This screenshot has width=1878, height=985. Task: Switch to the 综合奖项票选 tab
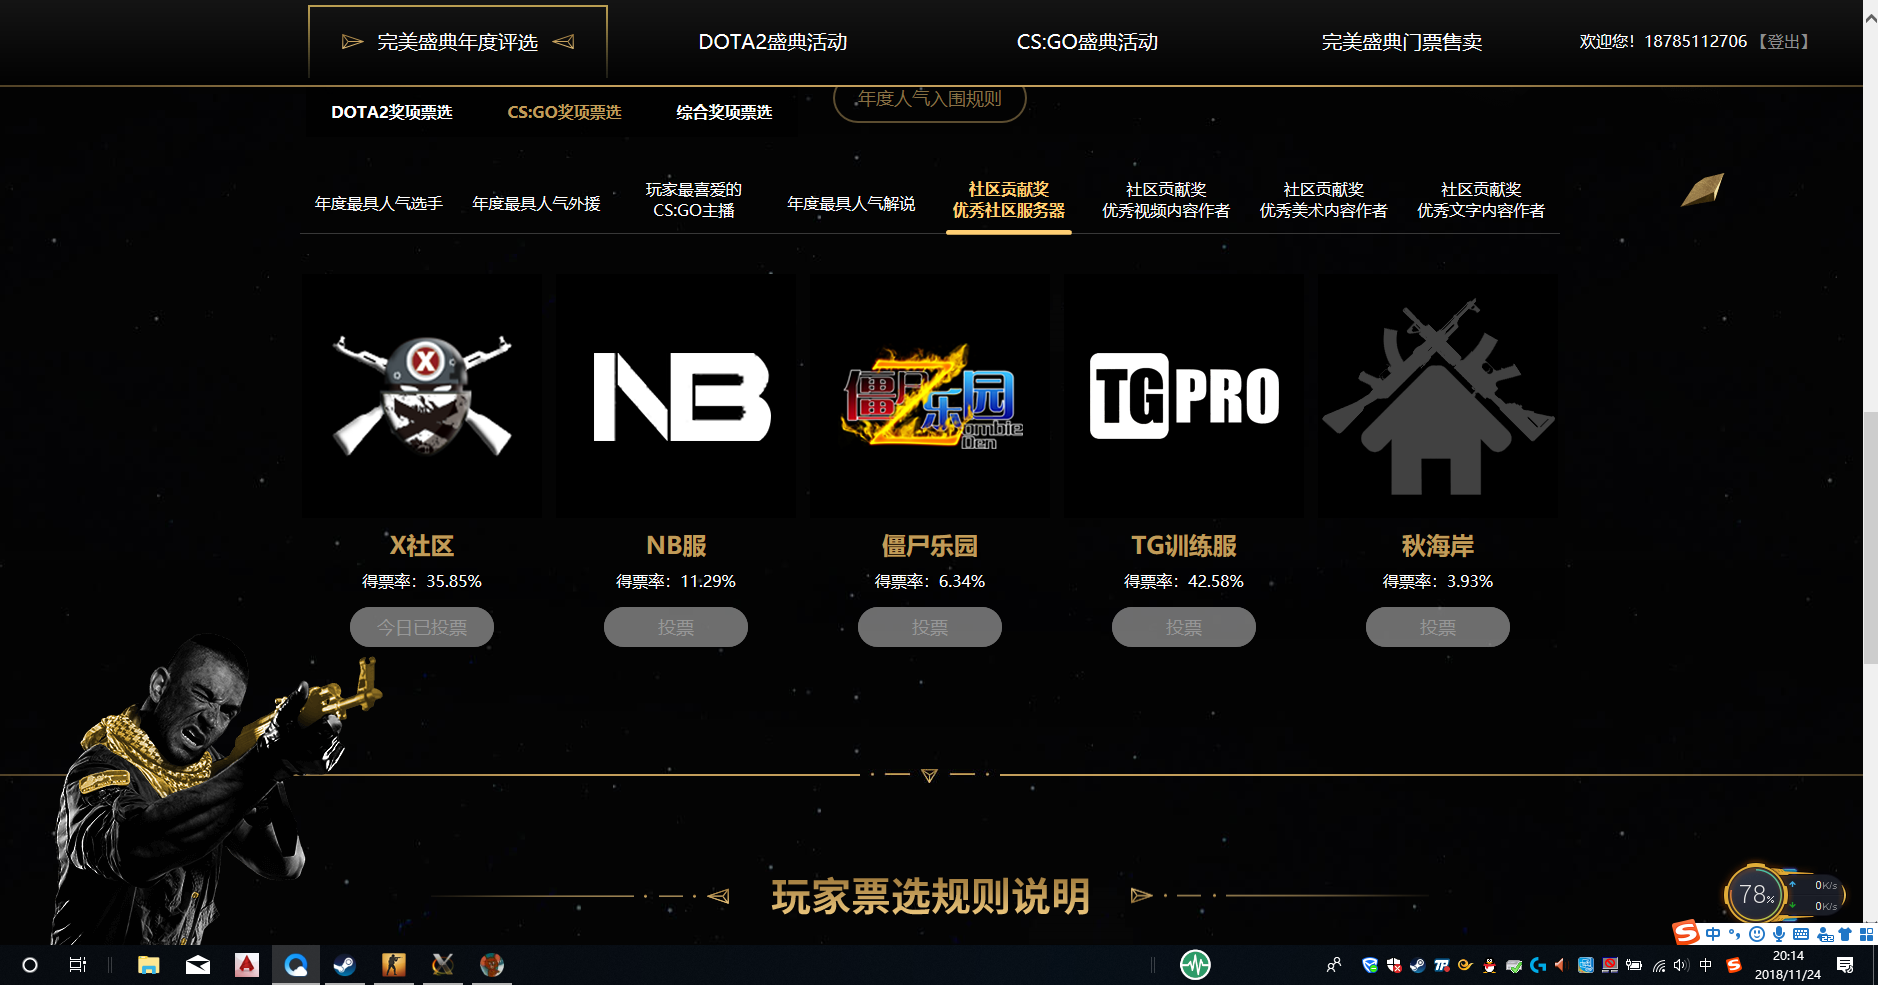point(723,112)
